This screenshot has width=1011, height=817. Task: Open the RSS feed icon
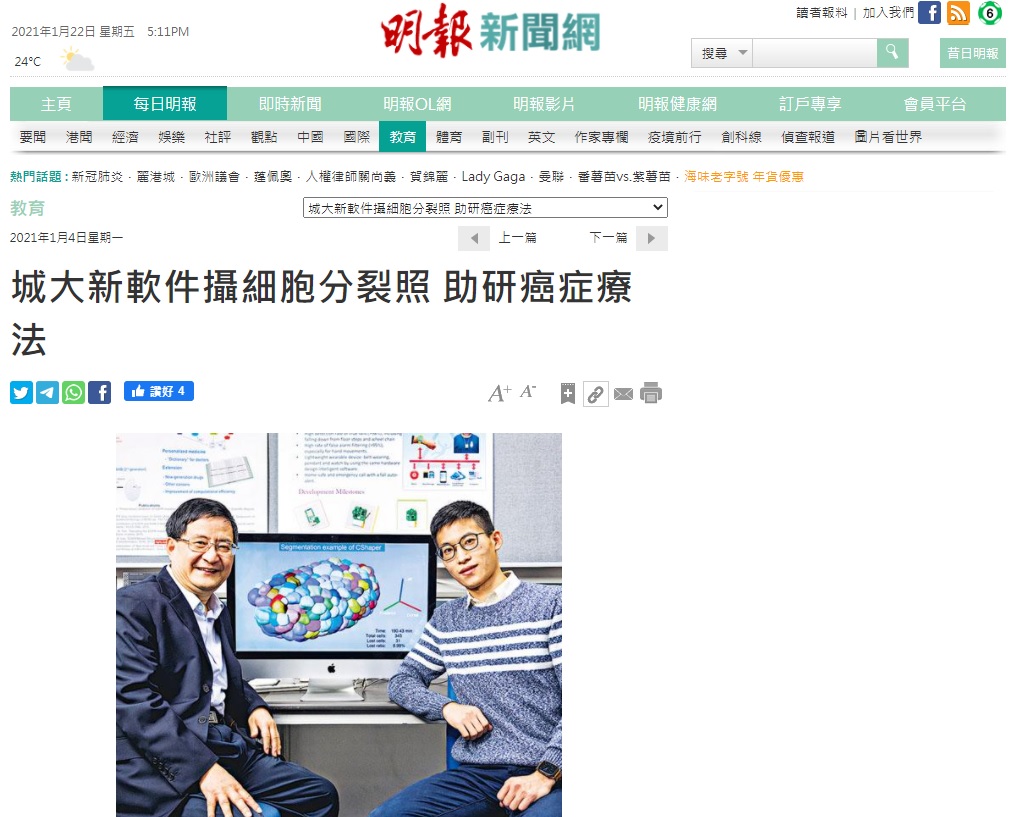(x=958, y=13)
